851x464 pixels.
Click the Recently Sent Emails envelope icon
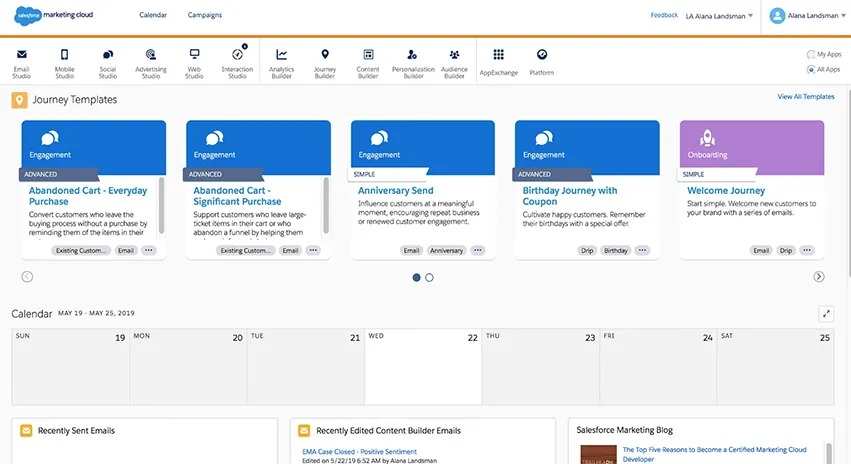[26, 430]
